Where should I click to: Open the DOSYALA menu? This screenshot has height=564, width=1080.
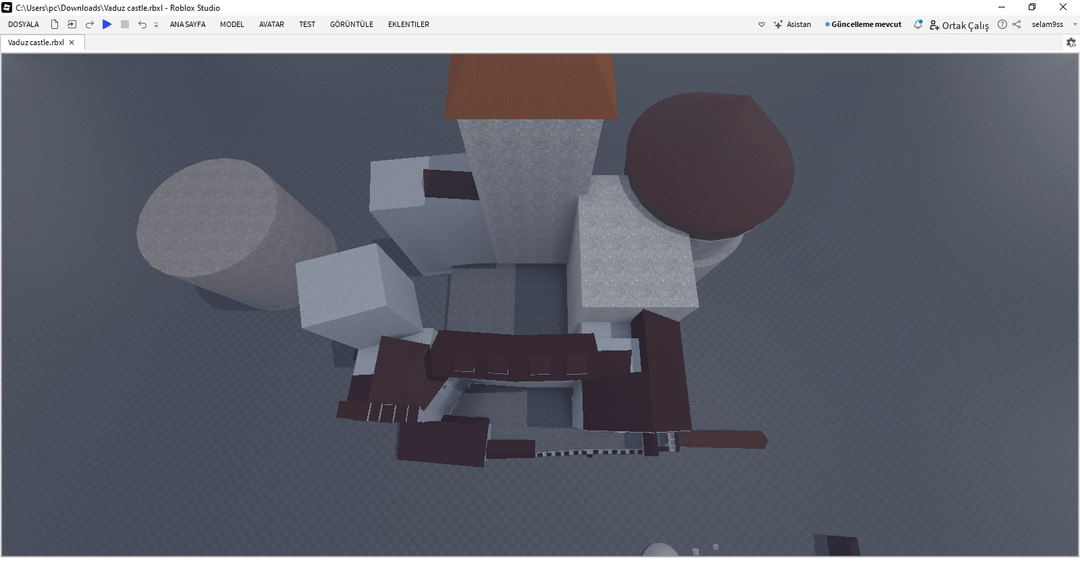[23, 24]
